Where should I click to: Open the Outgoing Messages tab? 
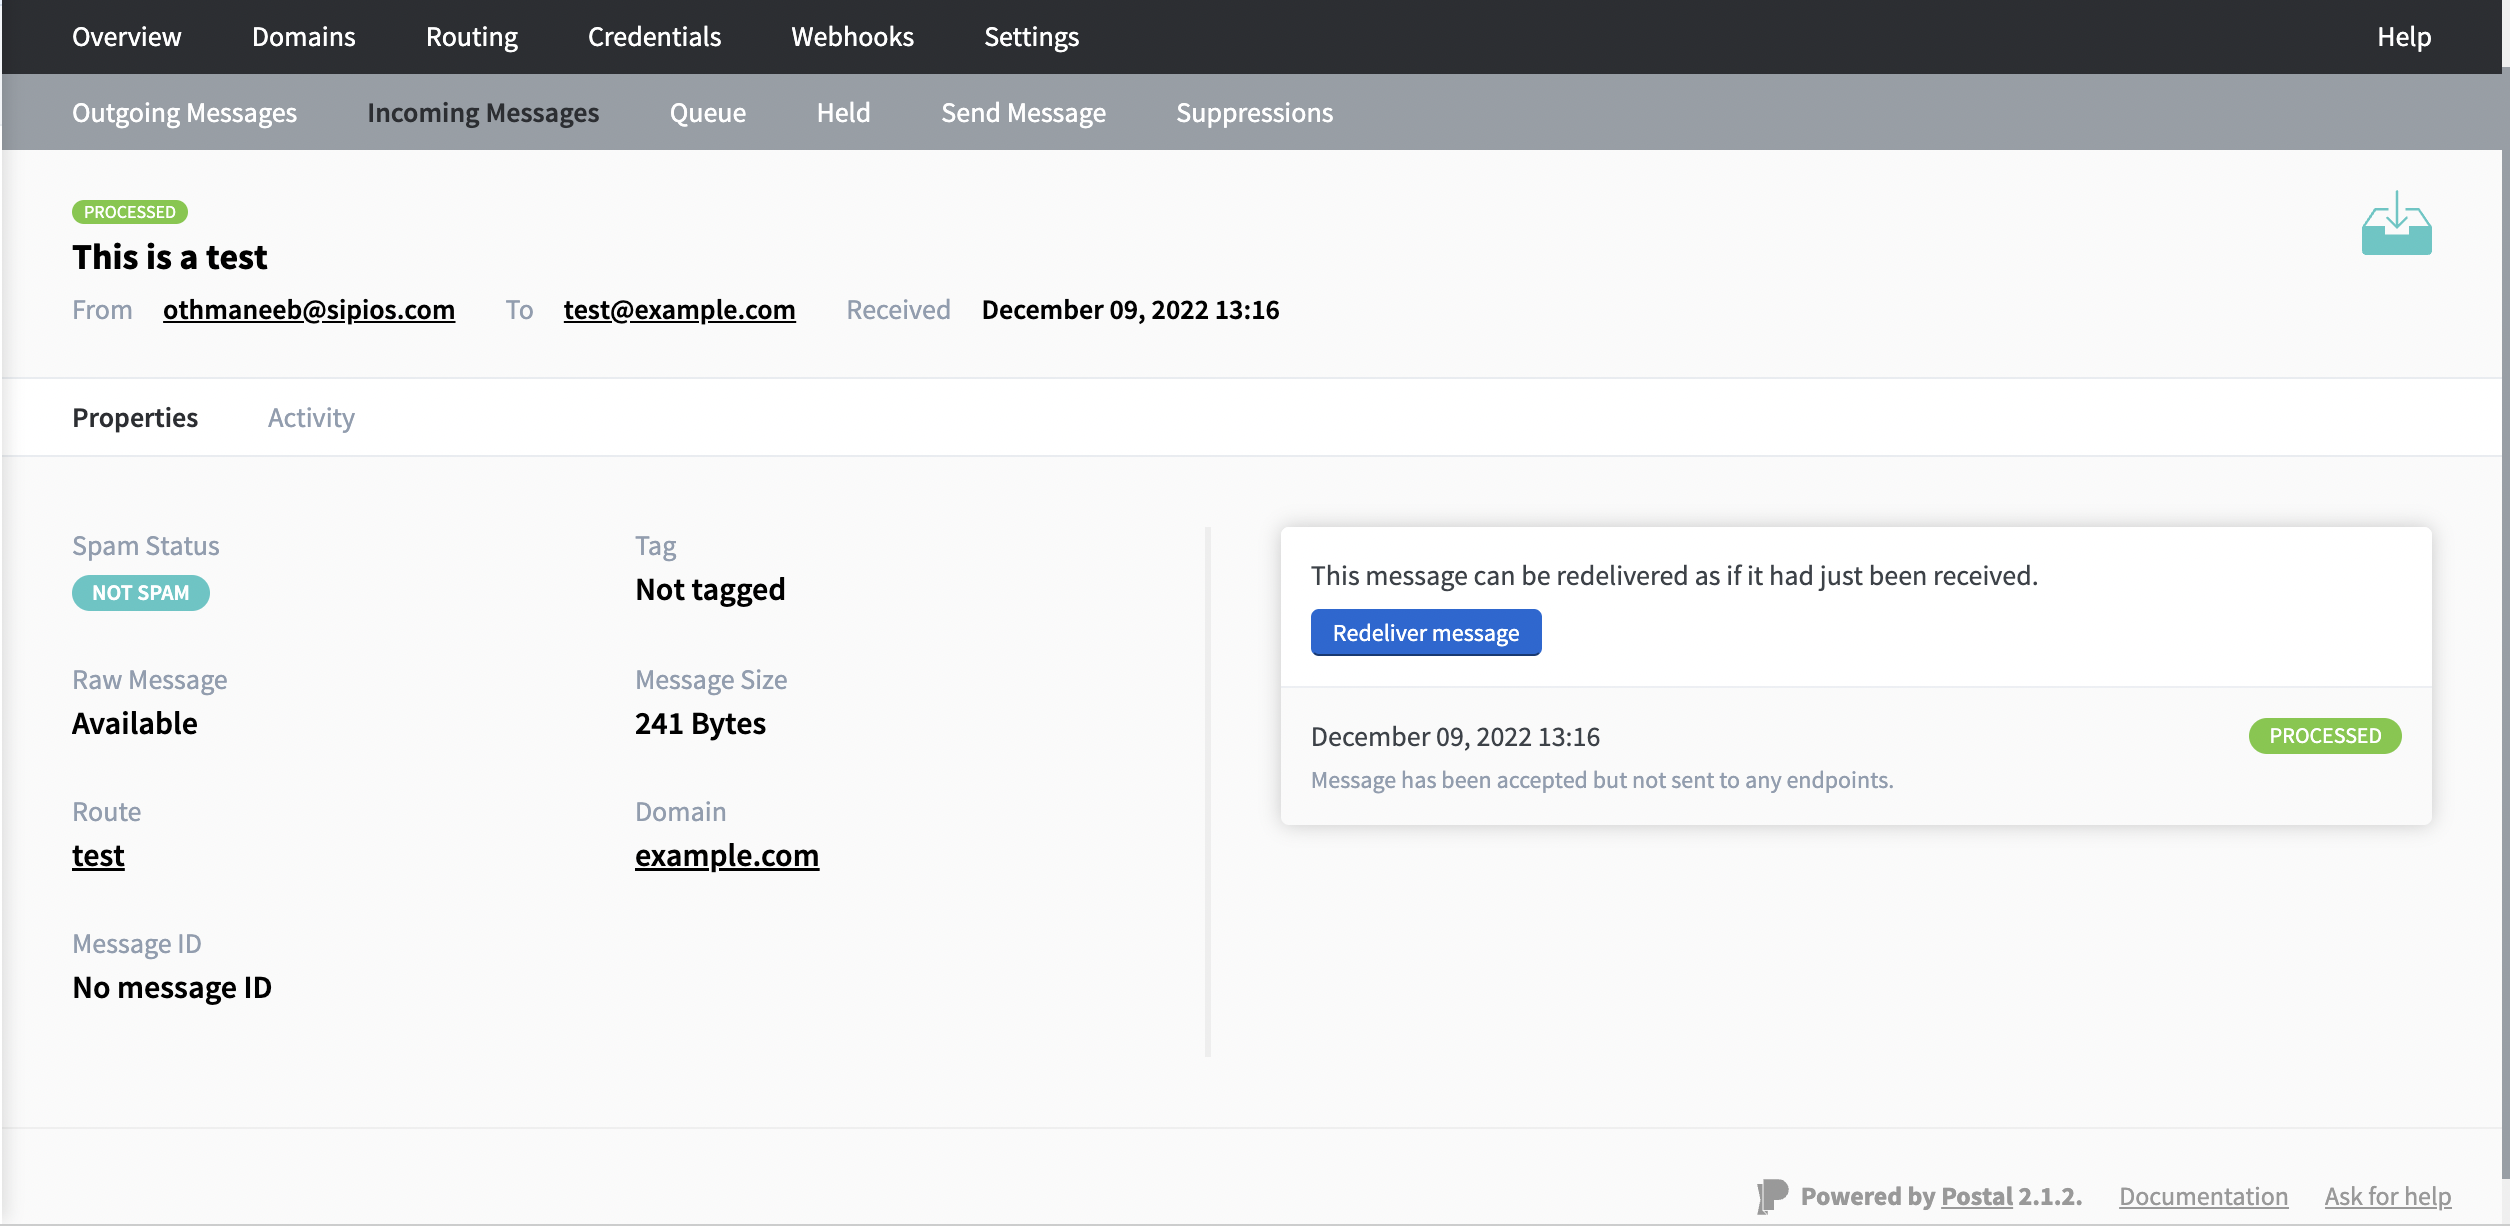(x=184, y=112)
